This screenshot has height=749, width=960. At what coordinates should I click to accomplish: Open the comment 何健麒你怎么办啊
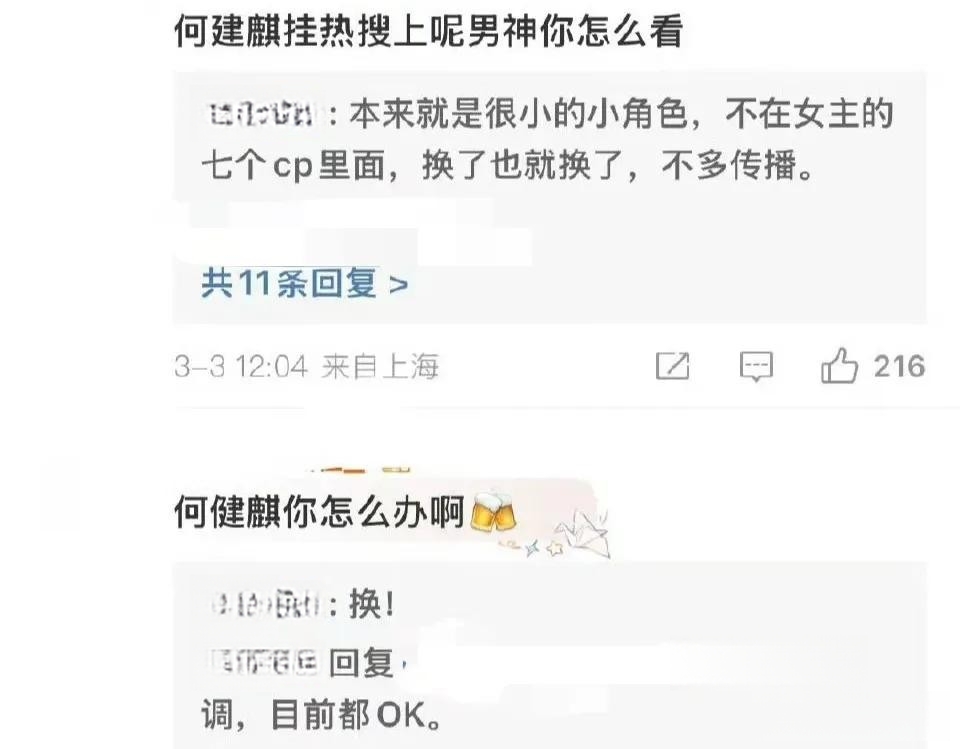pos(319,512)
